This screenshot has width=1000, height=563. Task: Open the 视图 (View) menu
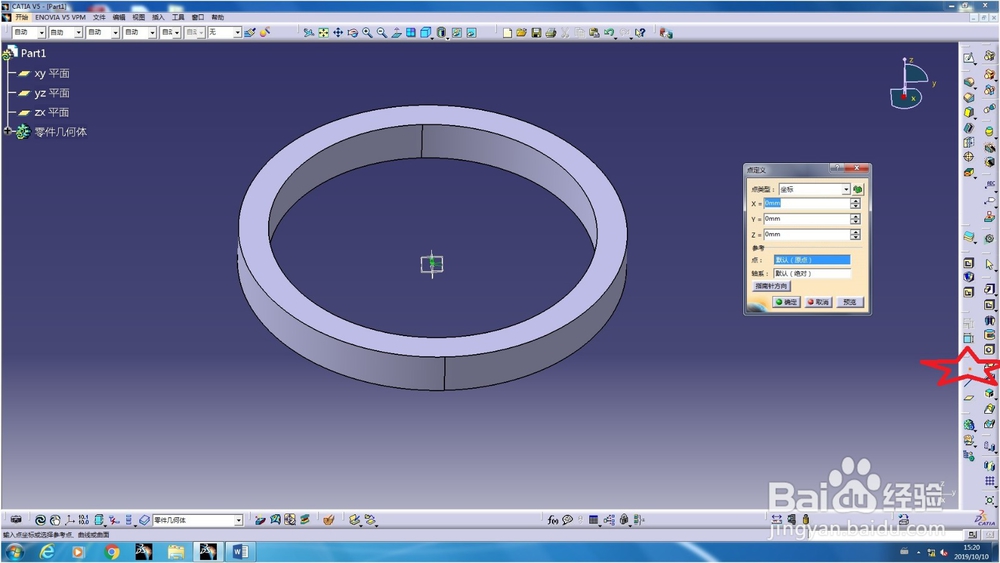138,17
